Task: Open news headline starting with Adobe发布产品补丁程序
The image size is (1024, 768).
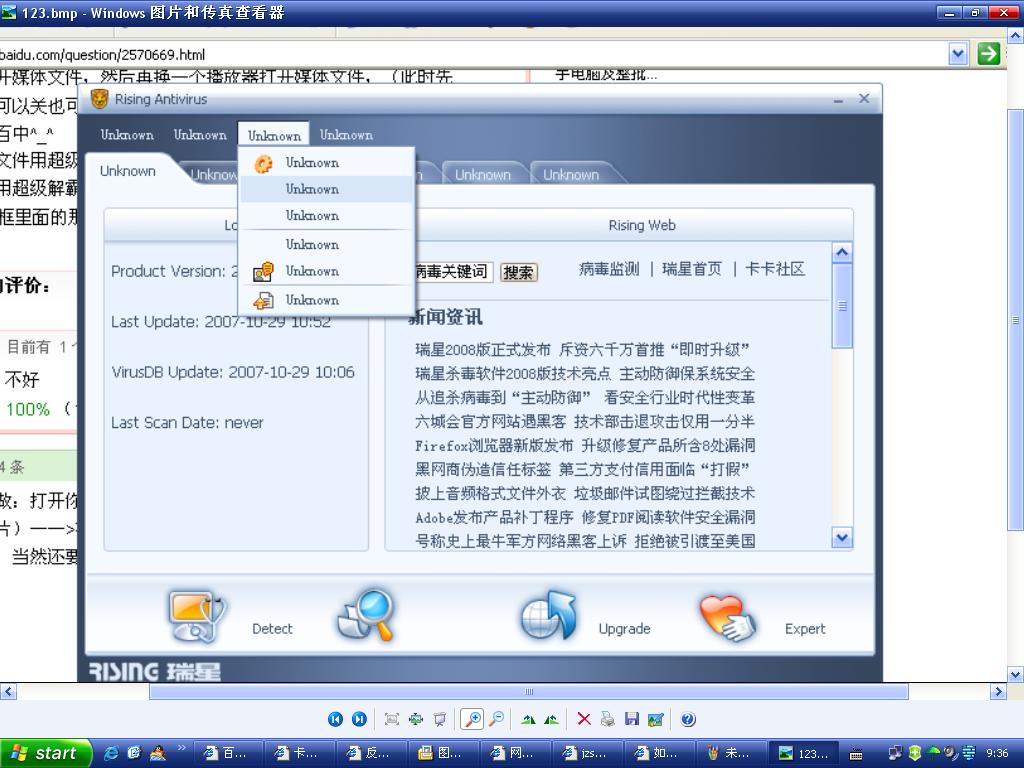Action: 585,517
